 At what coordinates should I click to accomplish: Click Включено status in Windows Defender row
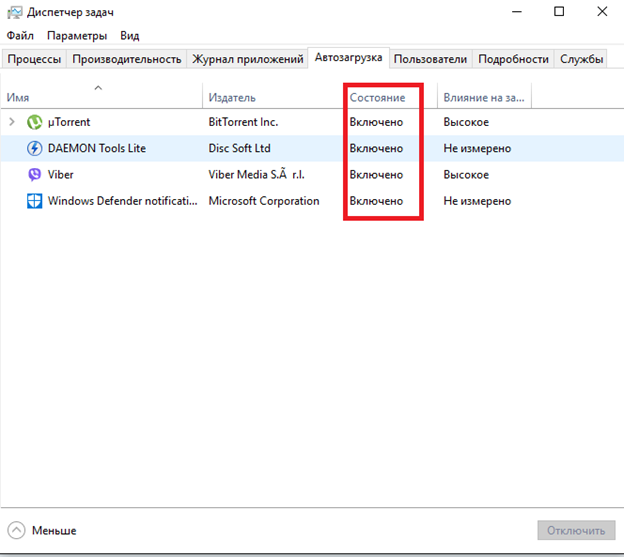[376, 201]
